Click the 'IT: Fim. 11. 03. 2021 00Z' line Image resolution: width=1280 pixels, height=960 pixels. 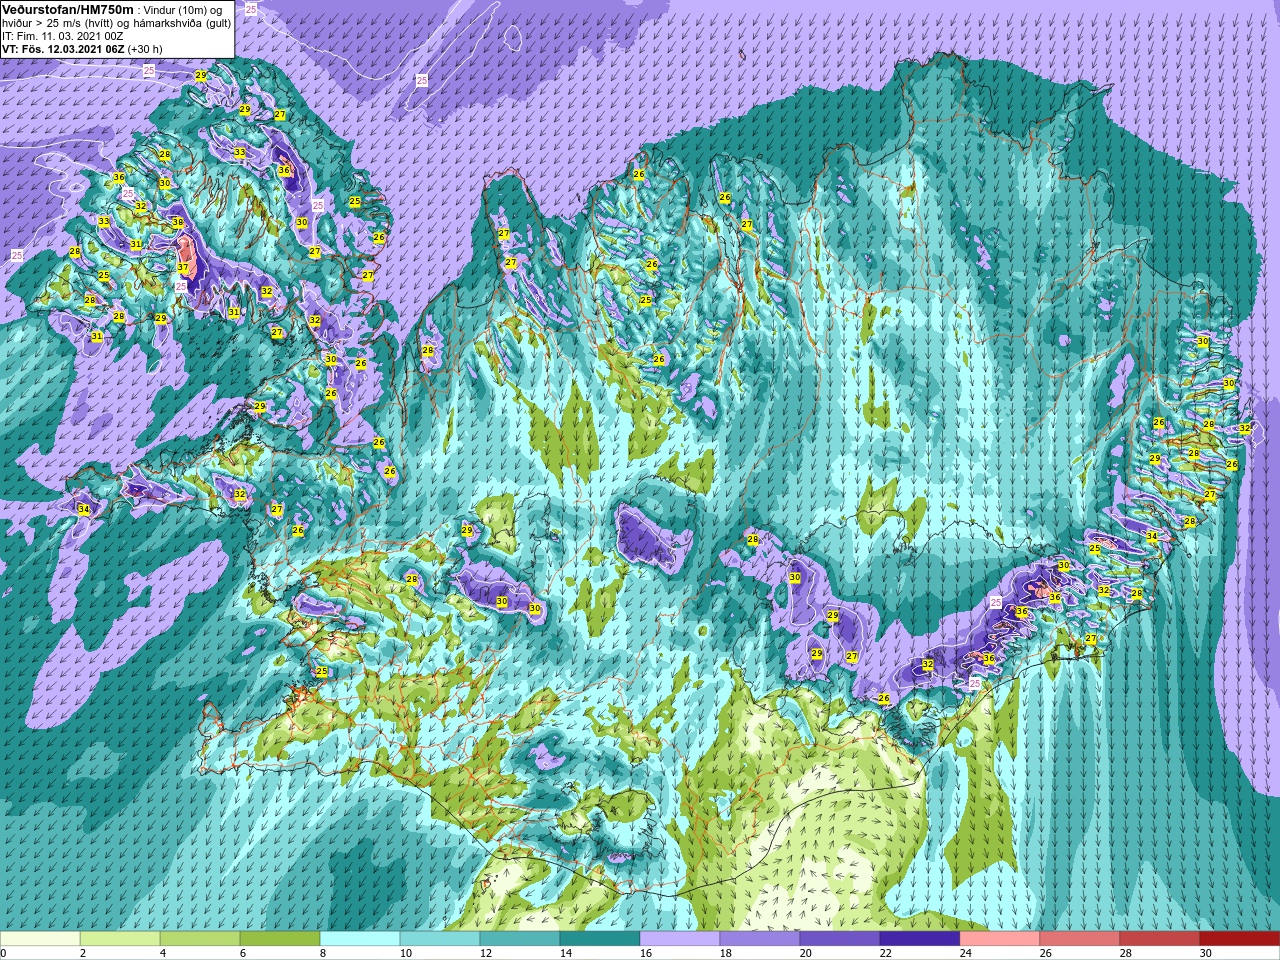(x=63, y=35)
